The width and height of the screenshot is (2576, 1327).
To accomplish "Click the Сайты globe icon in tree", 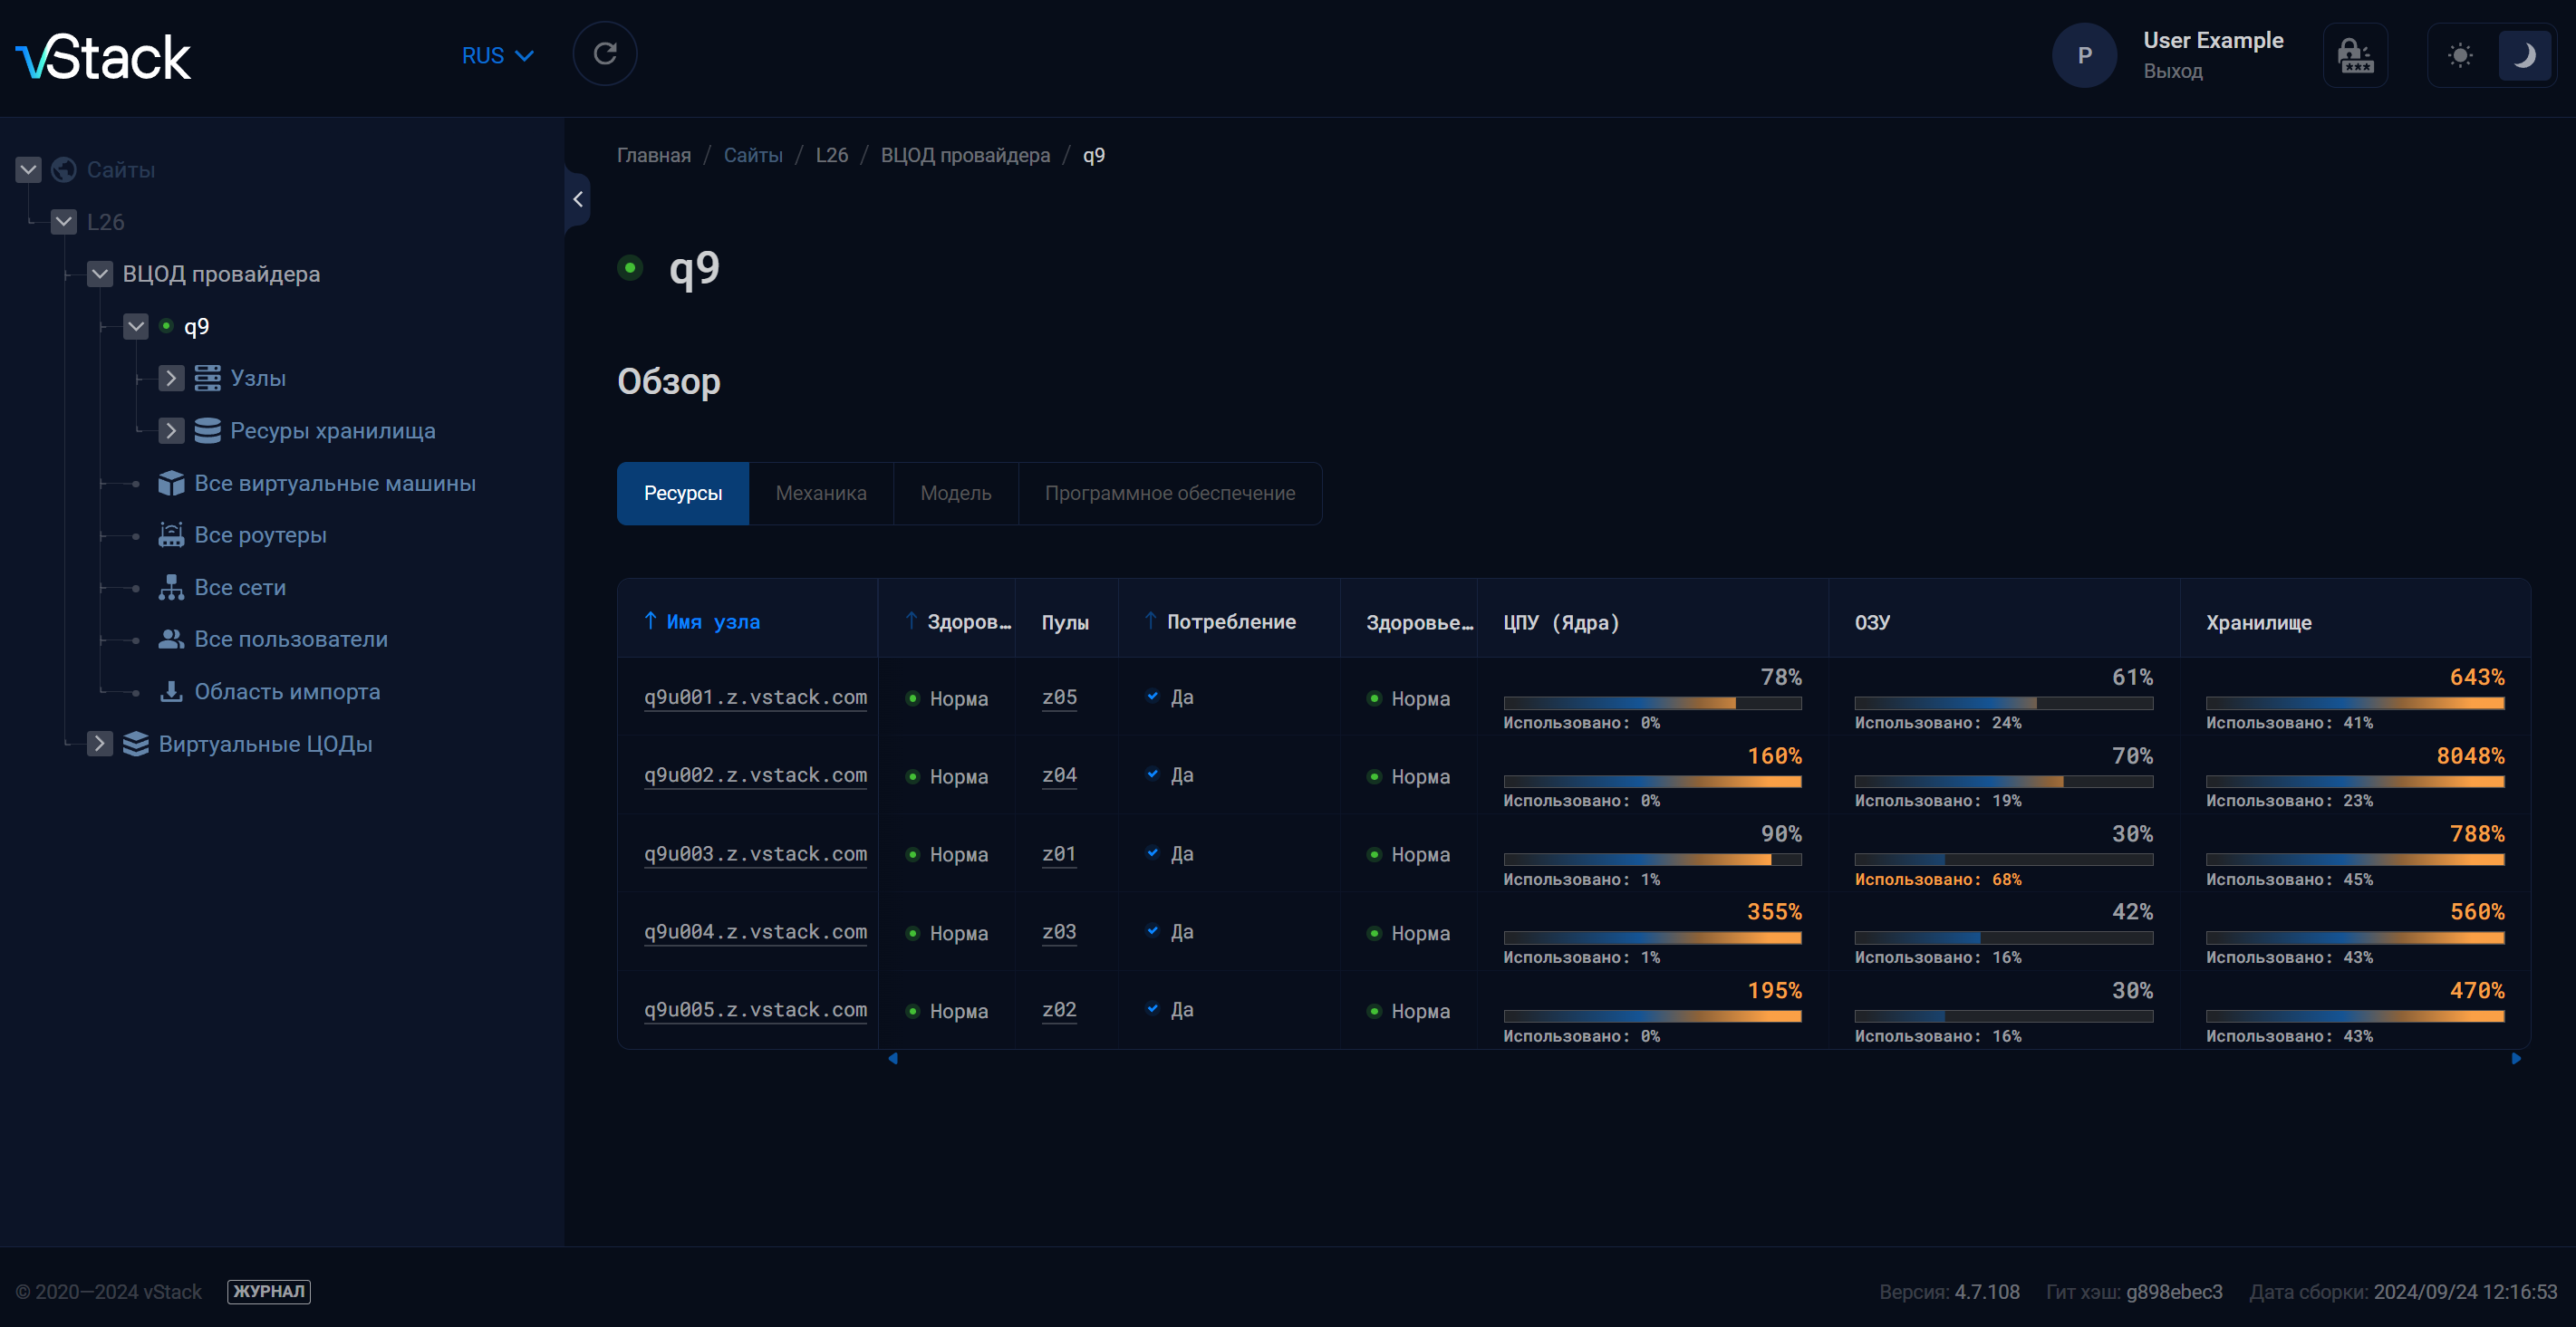I will pyautogui.click(x=64, y=170).
